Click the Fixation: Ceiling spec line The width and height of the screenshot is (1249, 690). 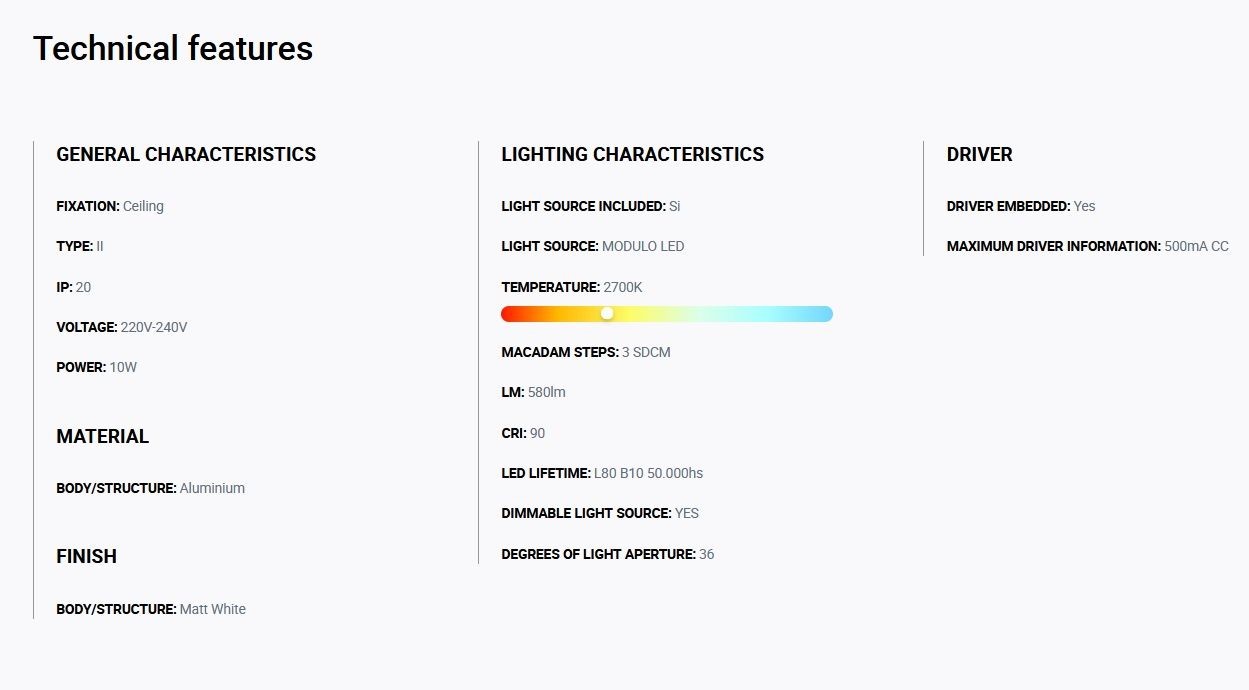tap(110, 206)
